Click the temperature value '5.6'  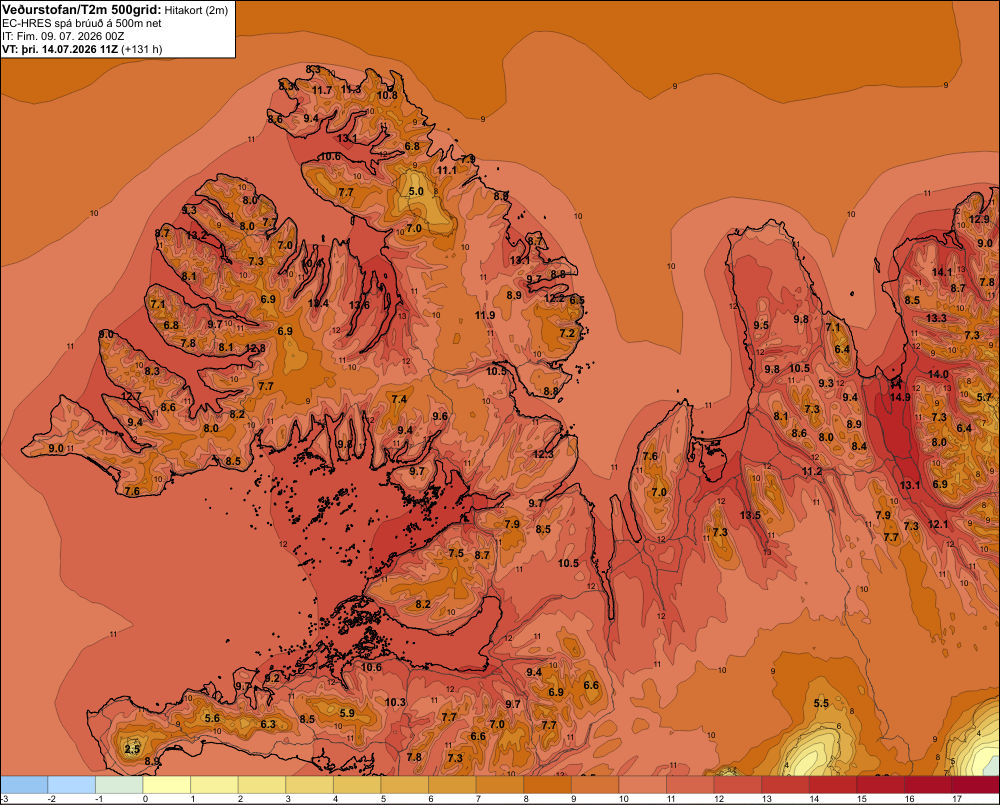pos(212,718)
